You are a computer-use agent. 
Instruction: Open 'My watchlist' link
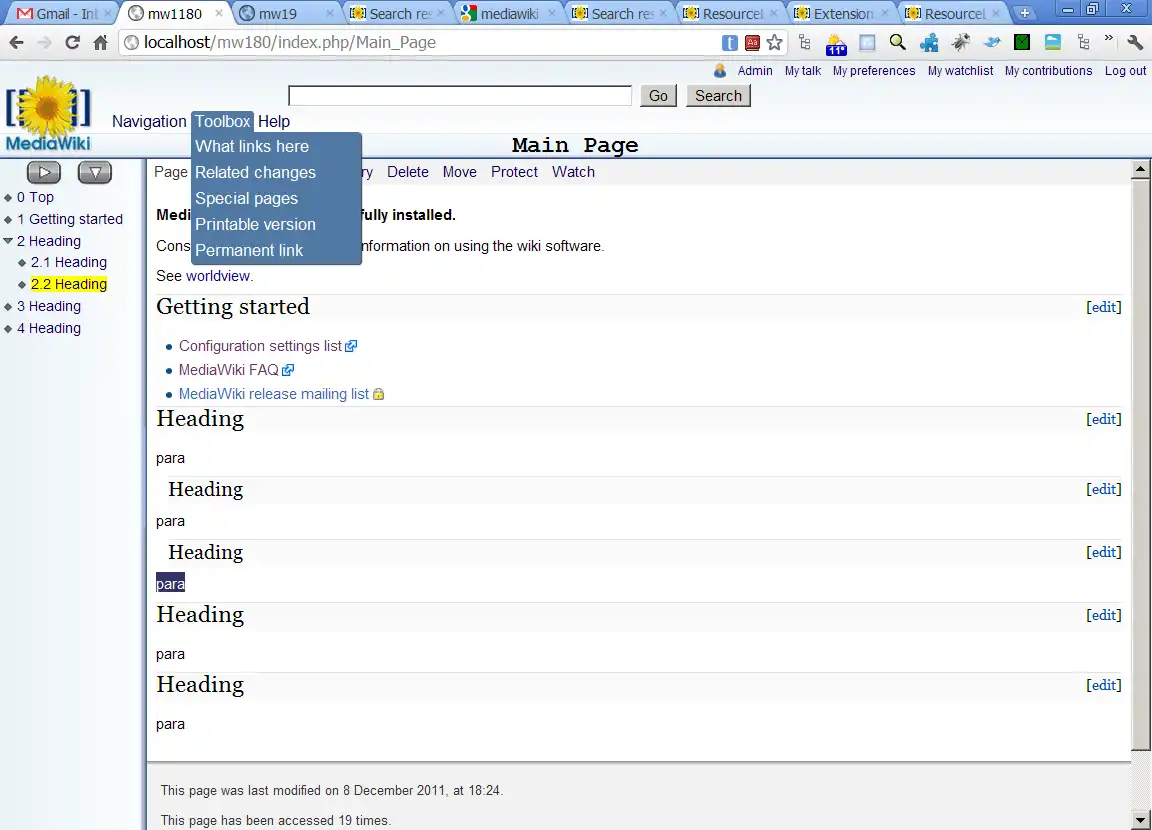tap(960, 71)
